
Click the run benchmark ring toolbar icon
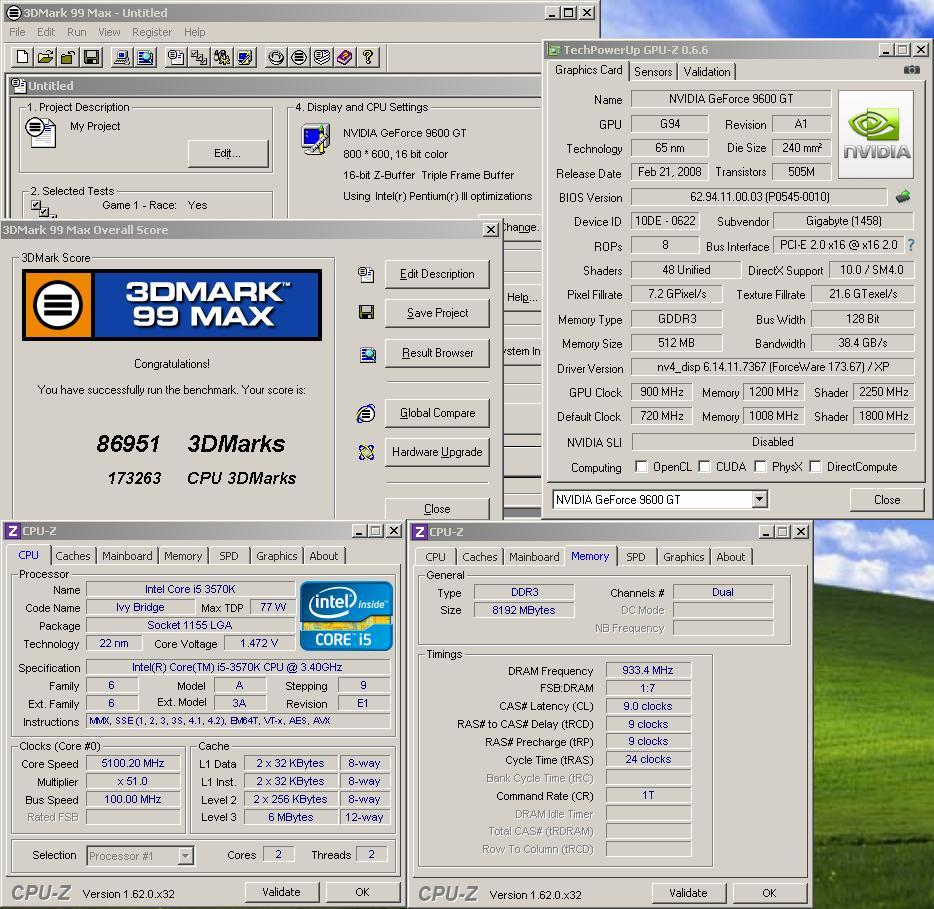point(276,57)
